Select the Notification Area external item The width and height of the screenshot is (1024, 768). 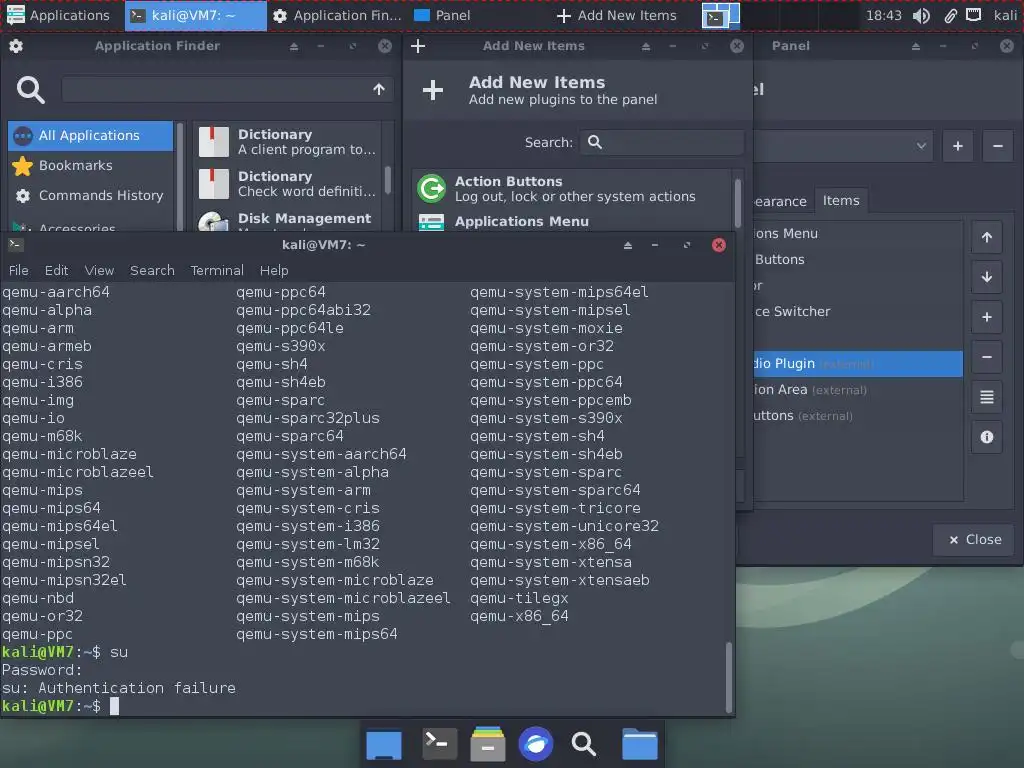857,390
